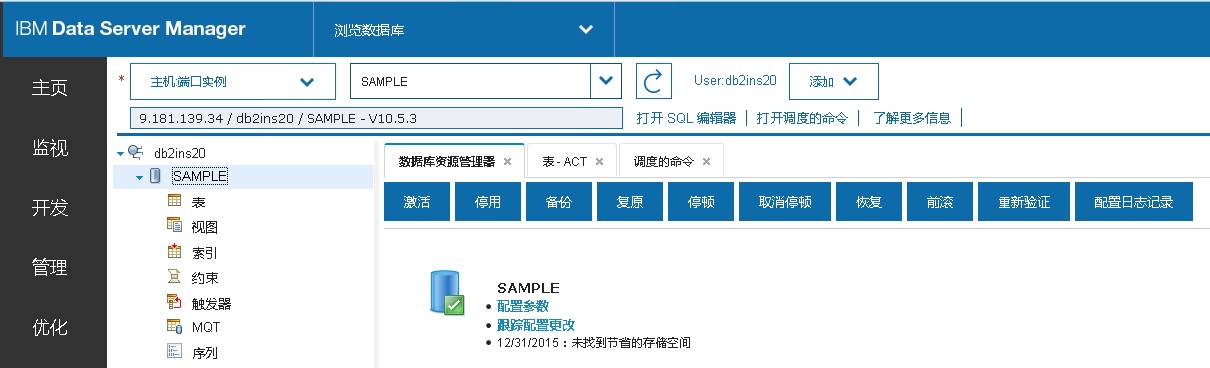Click the 配置日志记录 button
Image resolution: width=1210 pixels, height=368 pixels.
click(x=1134, y=201)
